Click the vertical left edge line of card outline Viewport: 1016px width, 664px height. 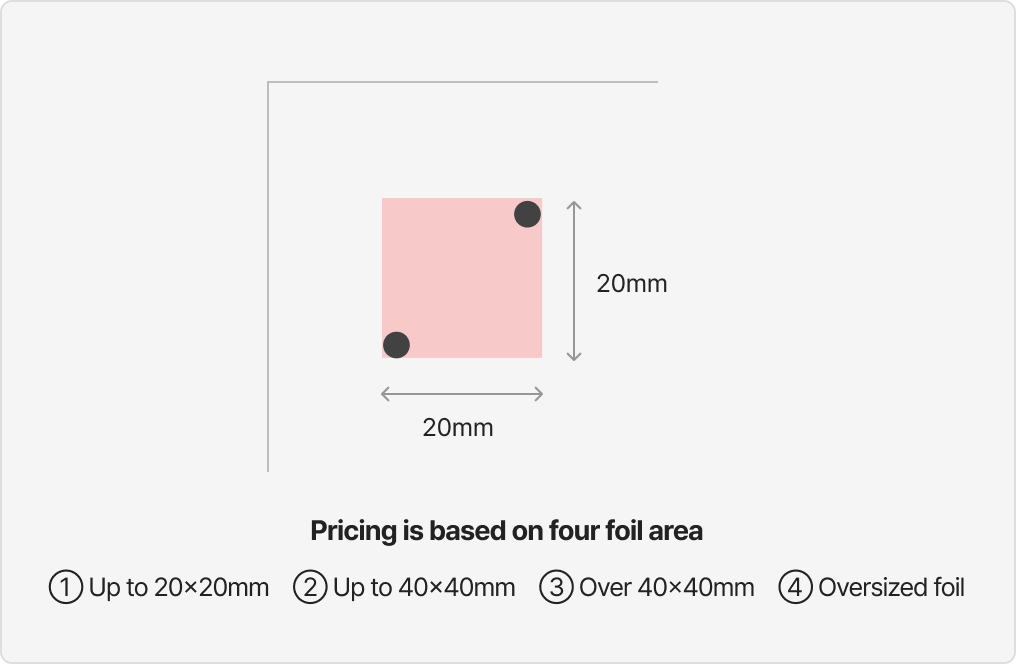(x=268, y=277)
